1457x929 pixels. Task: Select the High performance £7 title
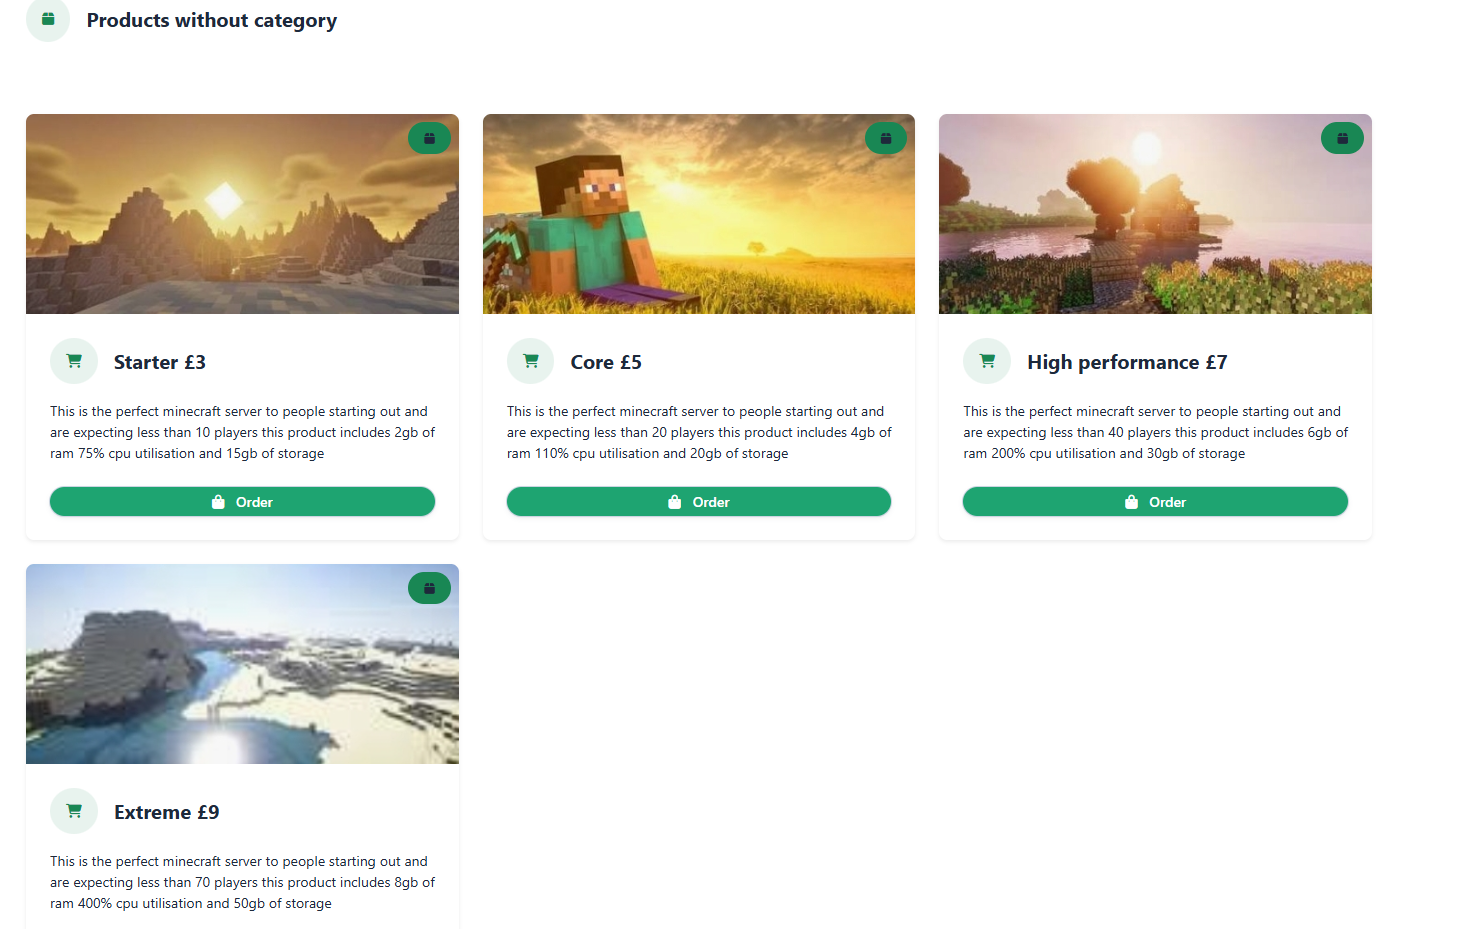(1127, 362)
